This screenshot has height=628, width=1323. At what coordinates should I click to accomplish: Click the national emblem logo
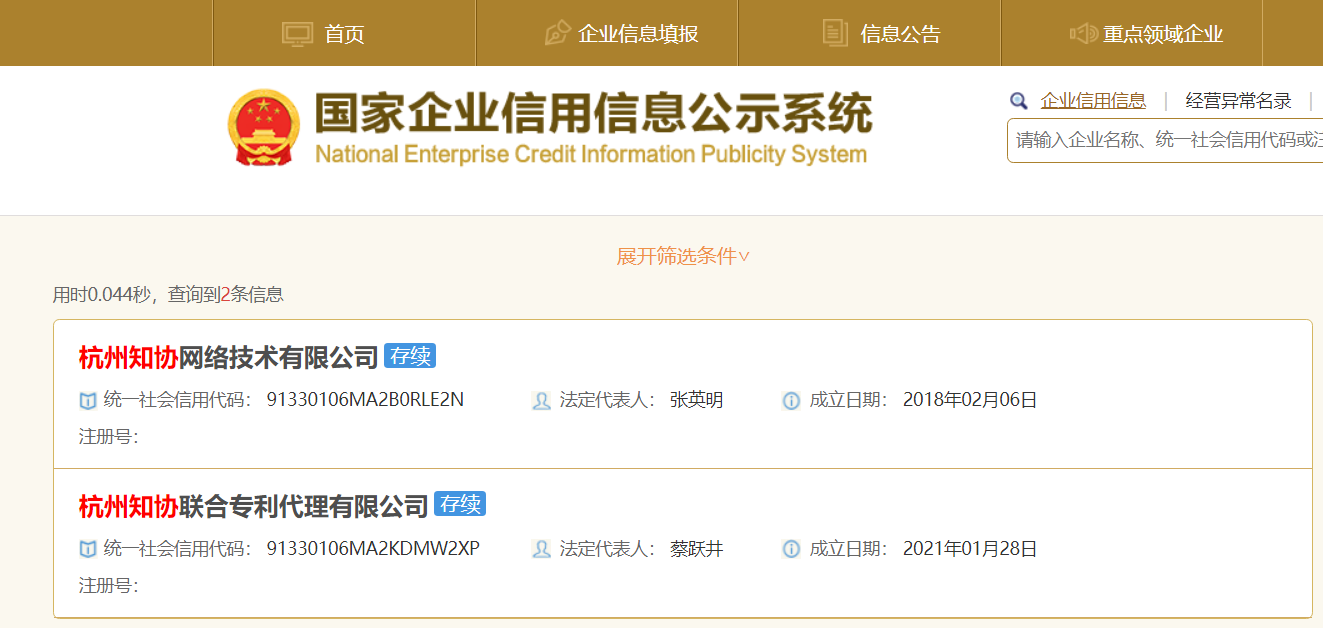point(263,127)
